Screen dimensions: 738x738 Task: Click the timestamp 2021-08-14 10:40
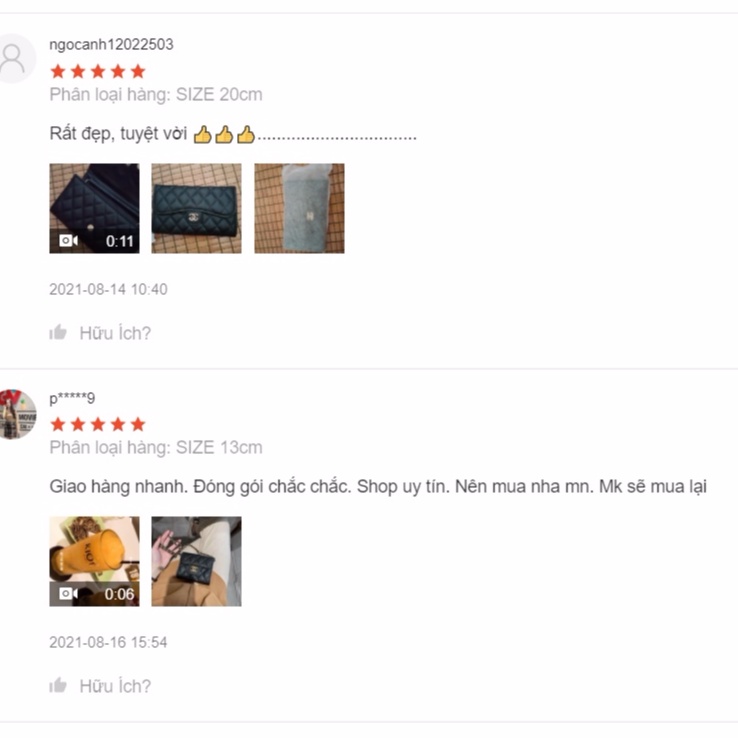(x=108, y=289)
